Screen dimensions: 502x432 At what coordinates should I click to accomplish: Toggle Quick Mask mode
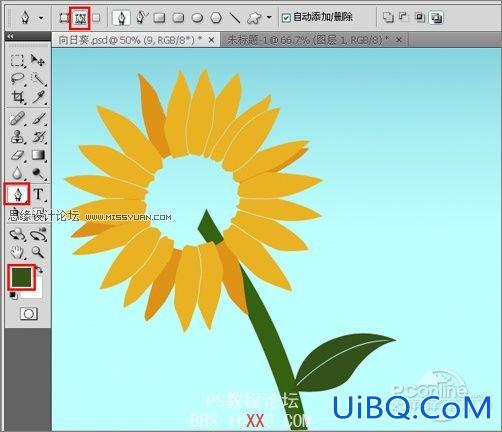point(29,314)
